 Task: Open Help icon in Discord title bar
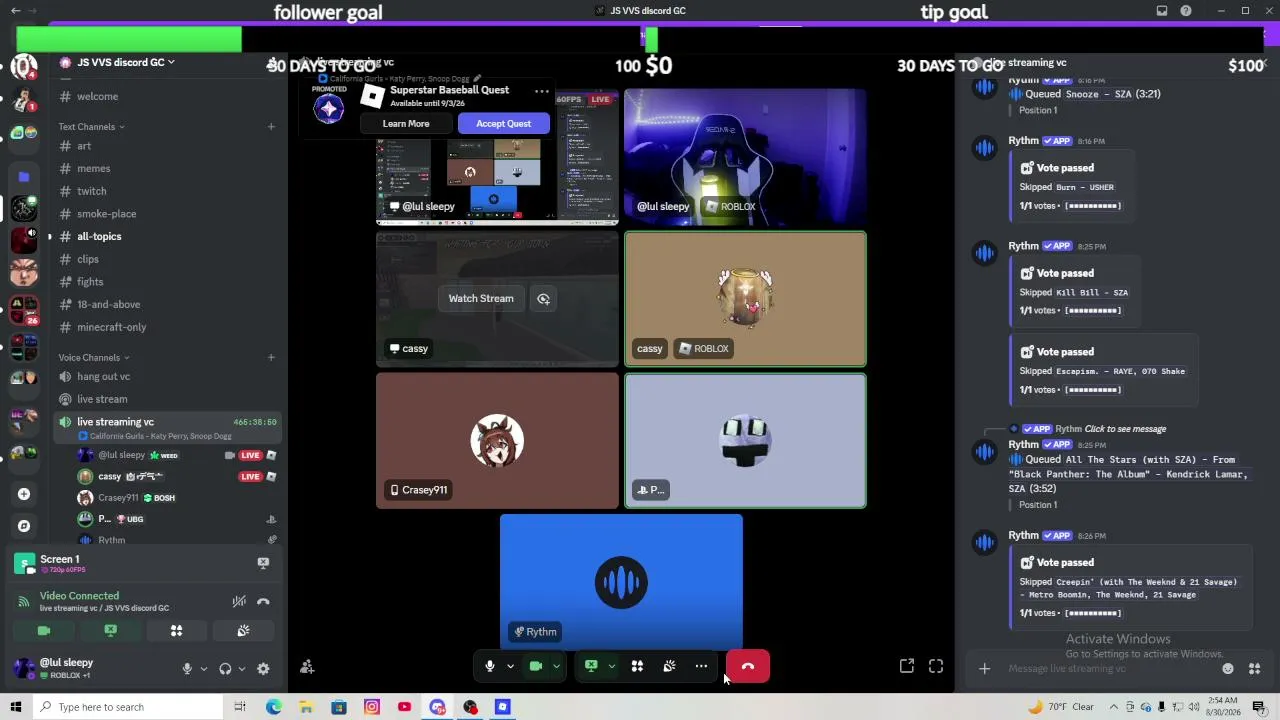click(x=1186, y=11)
